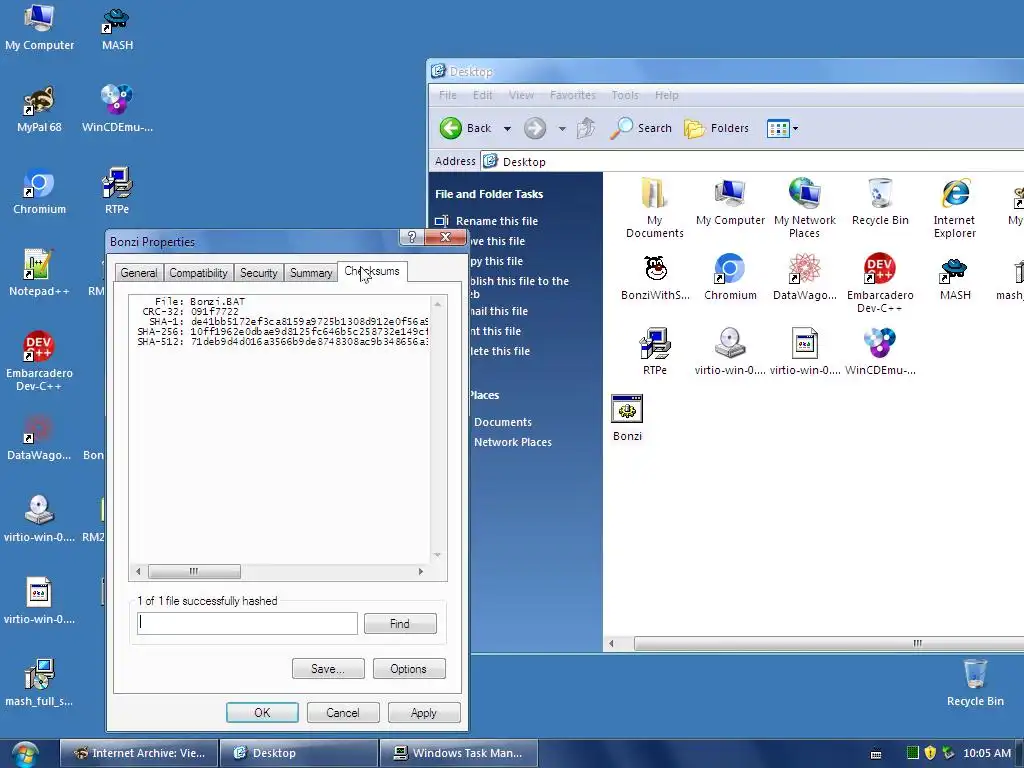Screen dimensions: 1024x768
Task: Click the Forward arrow in the Desktop window toolbar
Action: [535, 128]
